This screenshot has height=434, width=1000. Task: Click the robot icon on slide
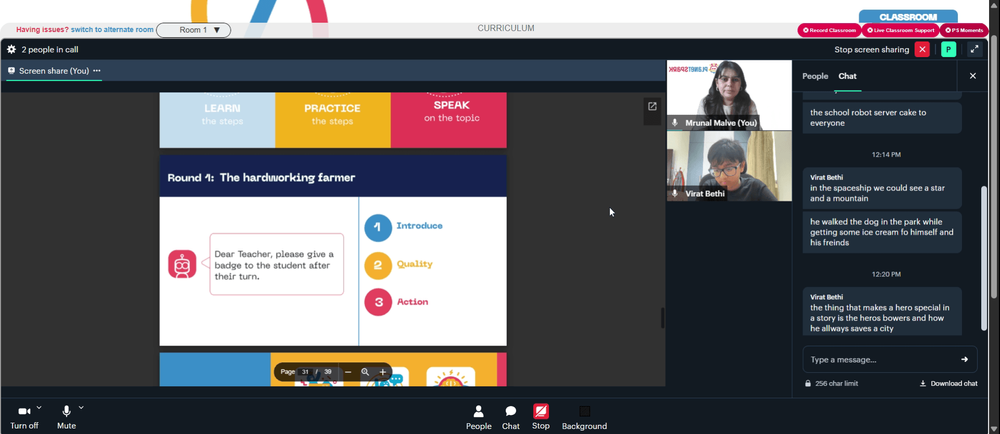(182, 264)
